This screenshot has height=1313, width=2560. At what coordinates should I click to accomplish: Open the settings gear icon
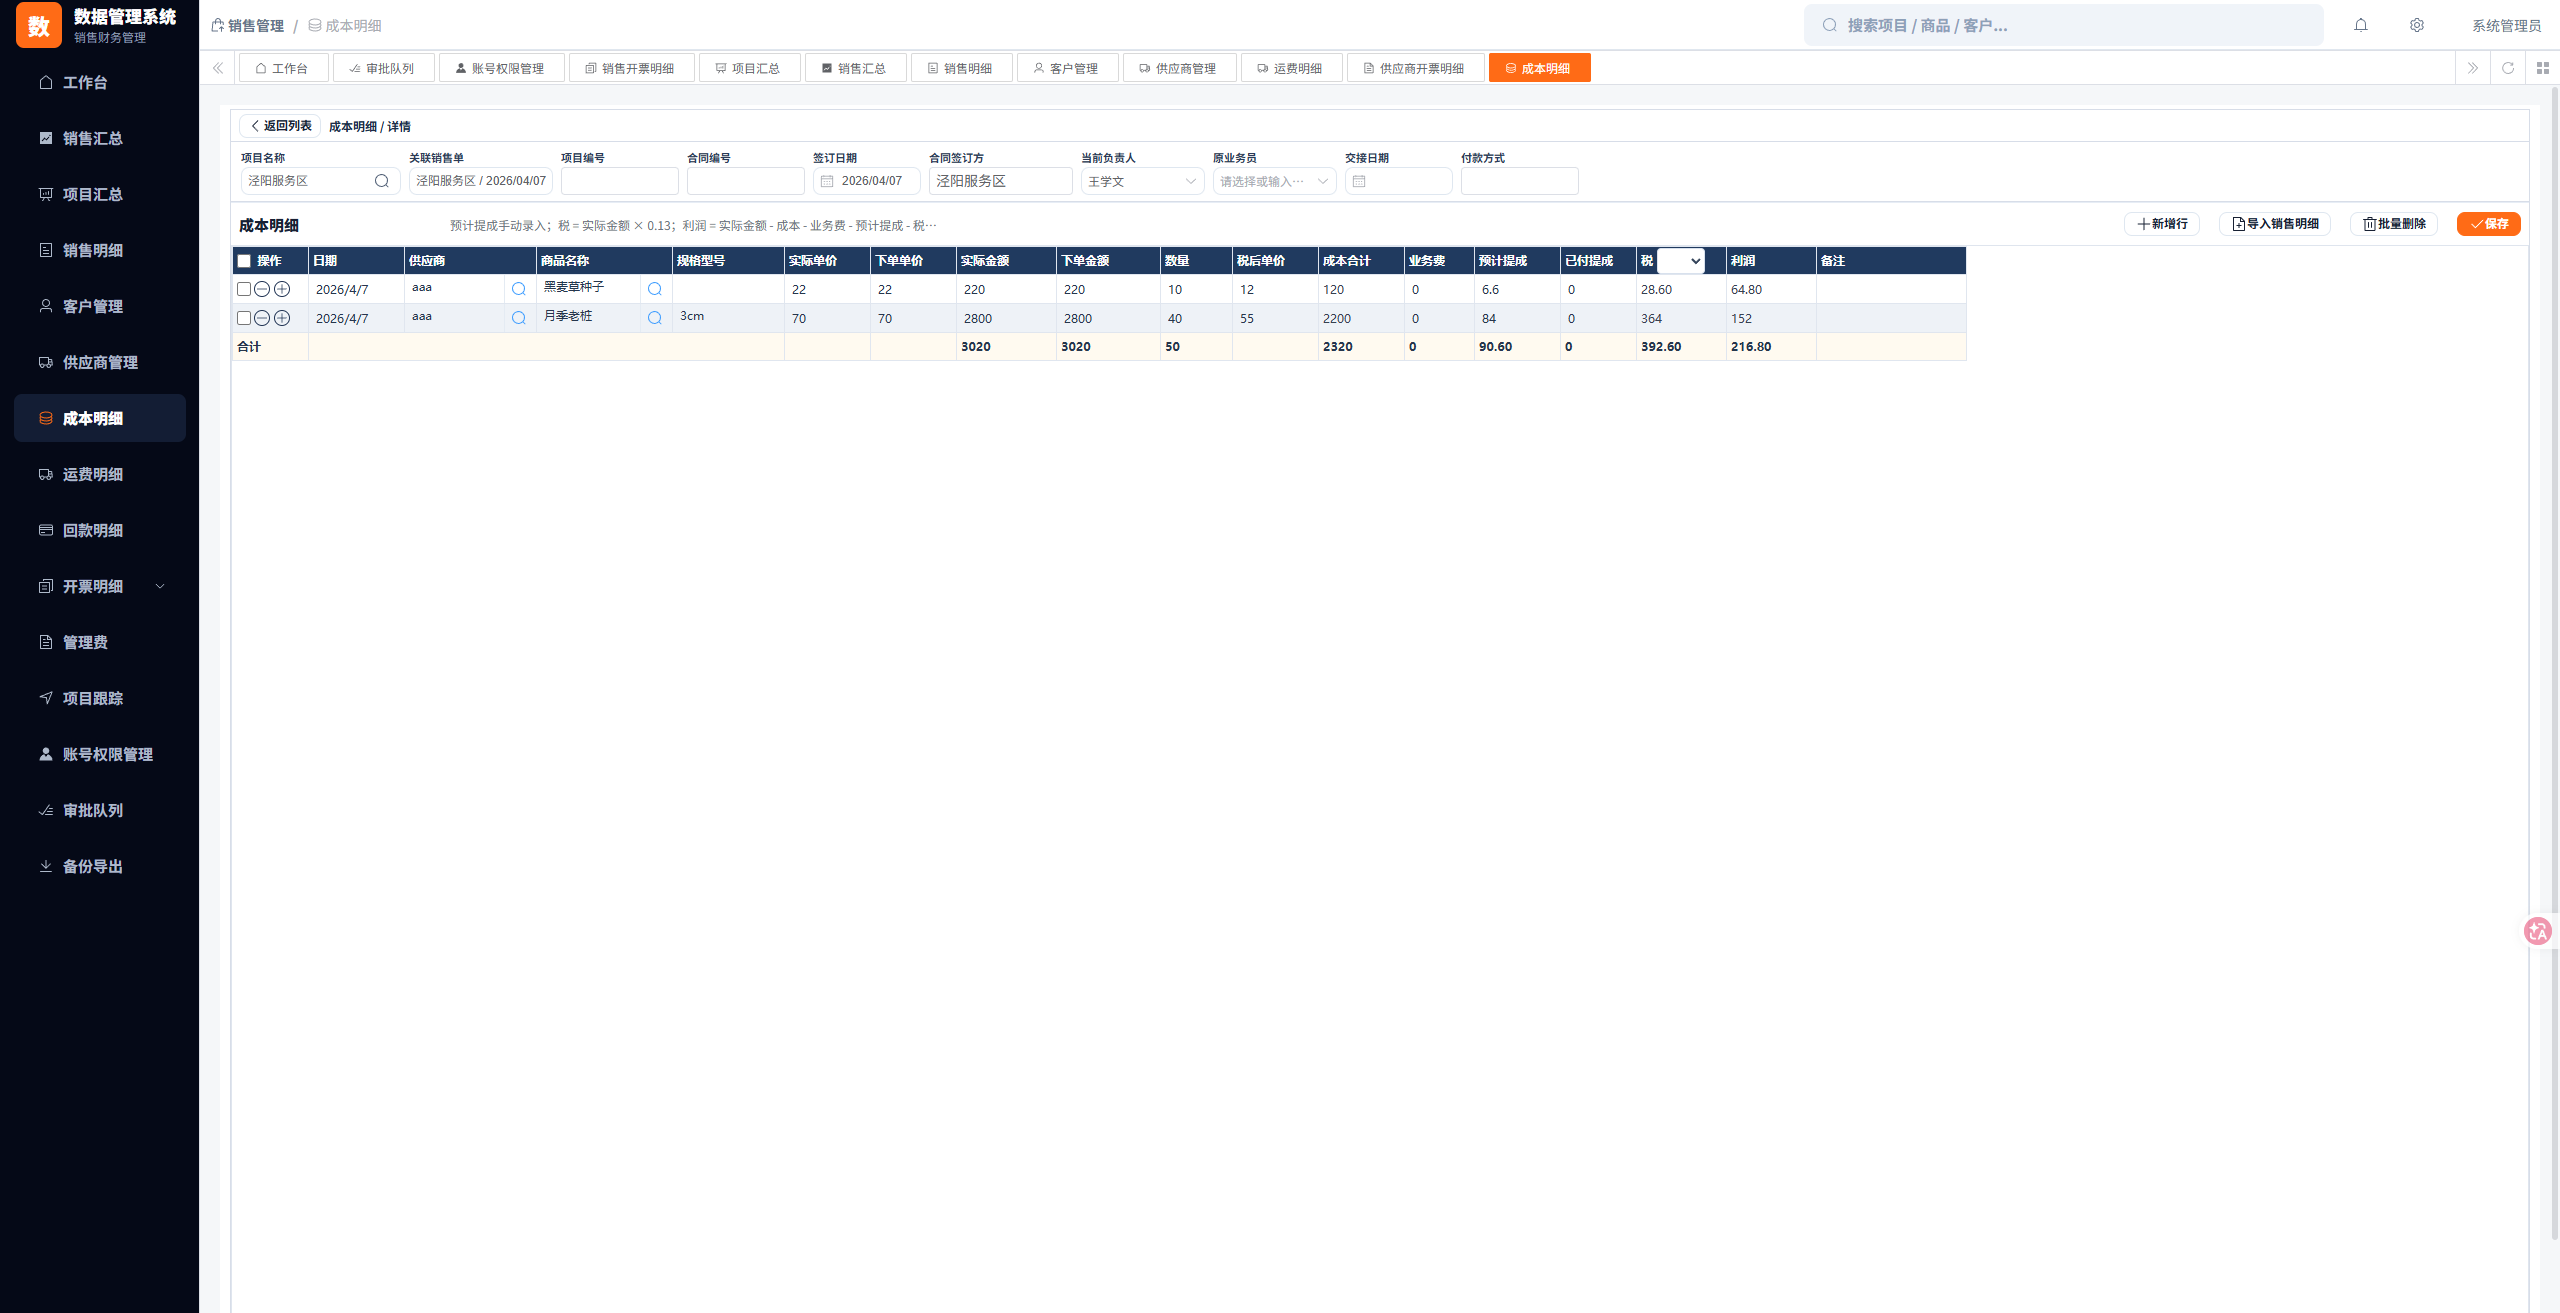[2416, 25]
